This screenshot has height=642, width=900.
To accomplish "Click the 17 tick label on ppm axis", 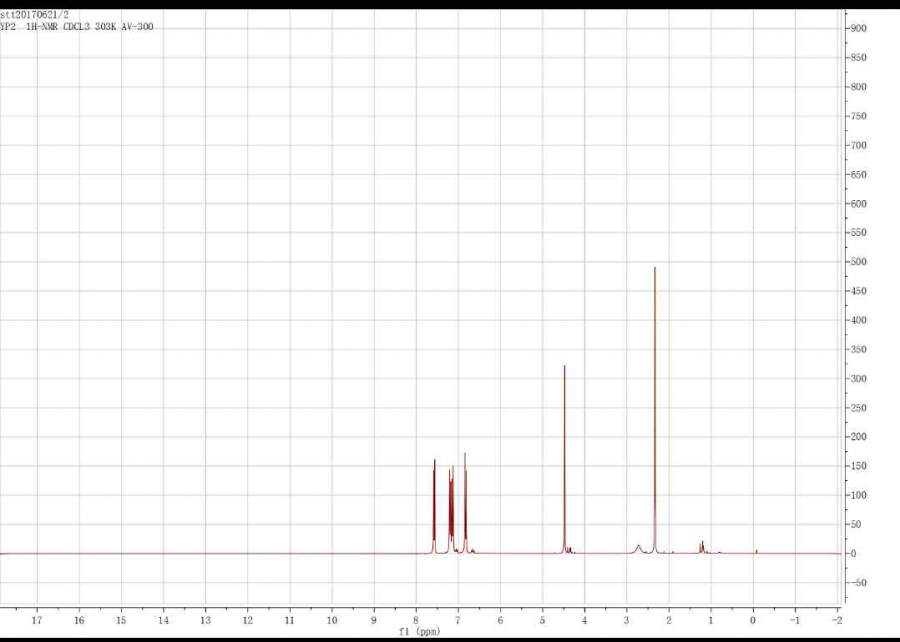I will click(37, 620).
